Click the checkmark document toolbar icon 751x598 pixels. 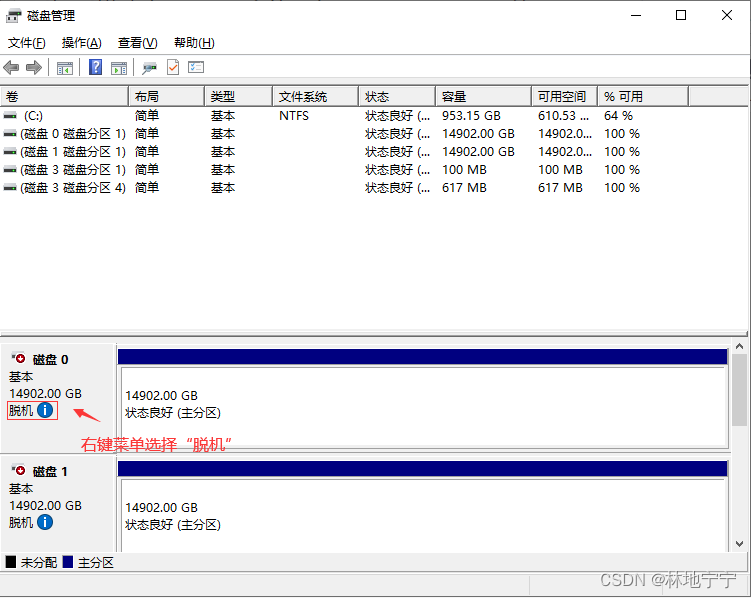point(173,67)
